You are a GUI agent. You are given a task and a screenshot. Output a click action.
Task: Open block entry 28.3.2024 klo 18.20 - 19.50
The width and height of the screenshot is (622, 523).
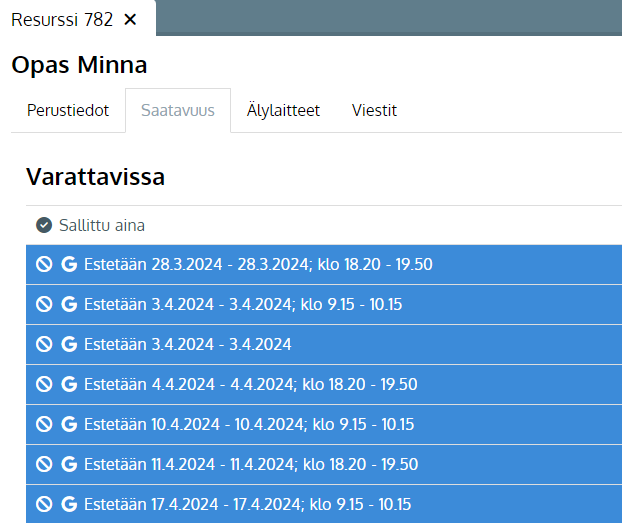coord(324,264)
